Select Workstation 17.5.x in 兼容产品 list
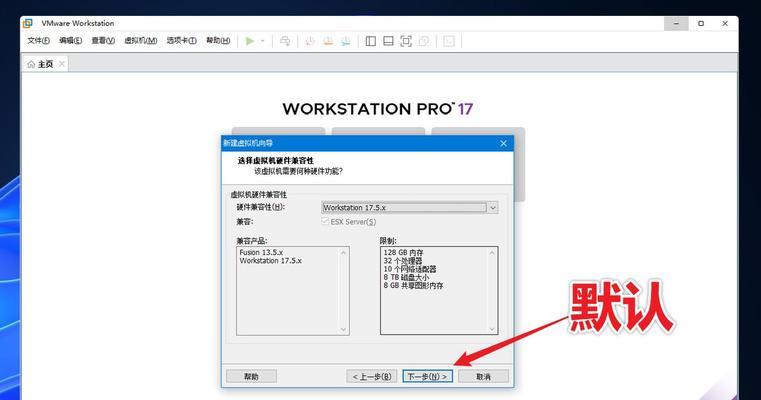 tap(270, 261)
